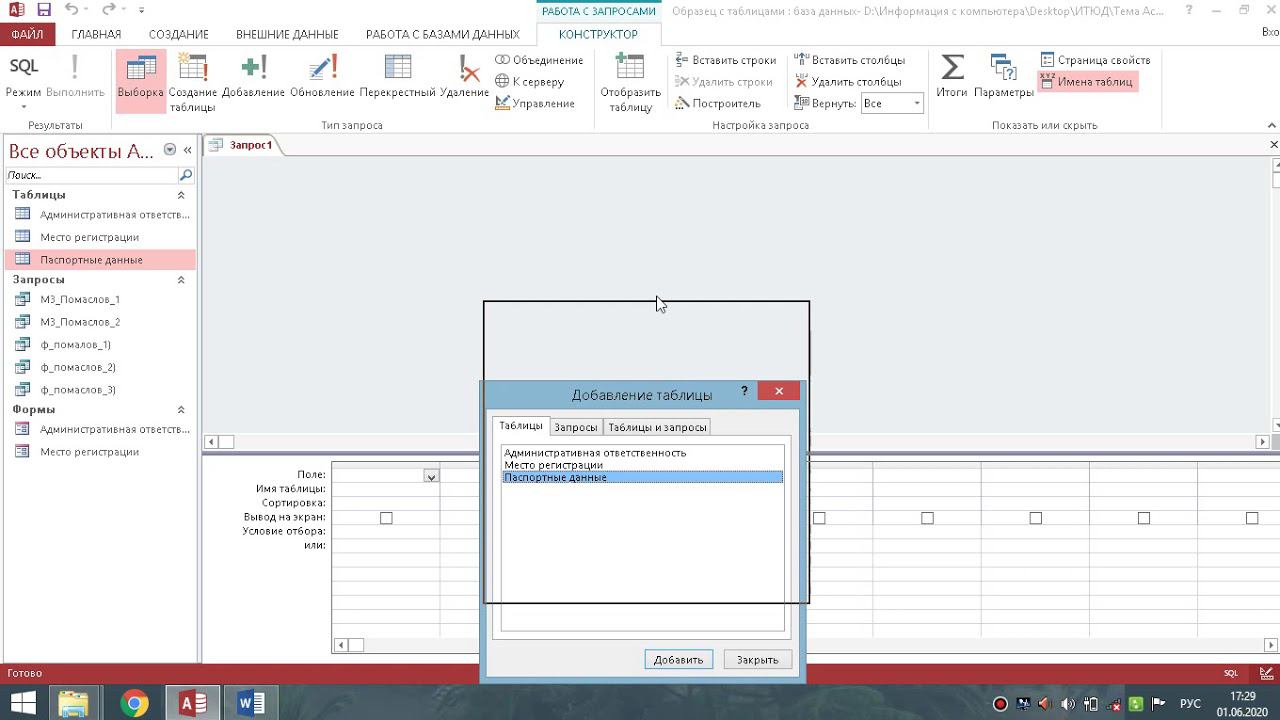Collapse the Запросы group
This screenshot has width=1280, height=720.
pyautogui.click(x=181, y=280)
